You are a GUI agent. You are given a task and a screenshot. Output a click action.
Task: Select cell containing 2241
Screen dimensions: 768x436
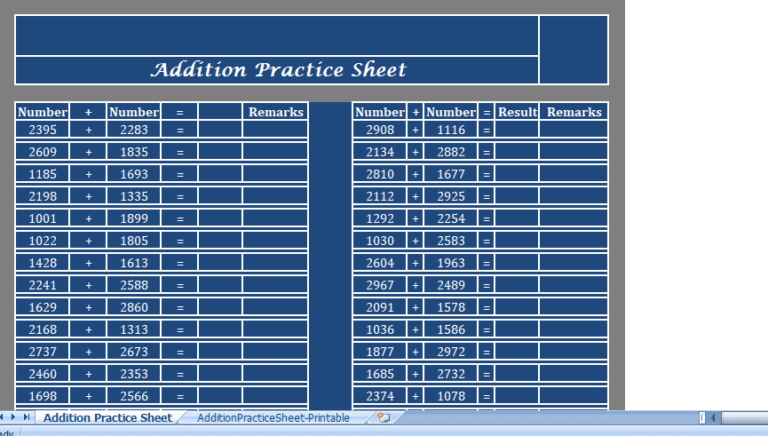(43, 285)
